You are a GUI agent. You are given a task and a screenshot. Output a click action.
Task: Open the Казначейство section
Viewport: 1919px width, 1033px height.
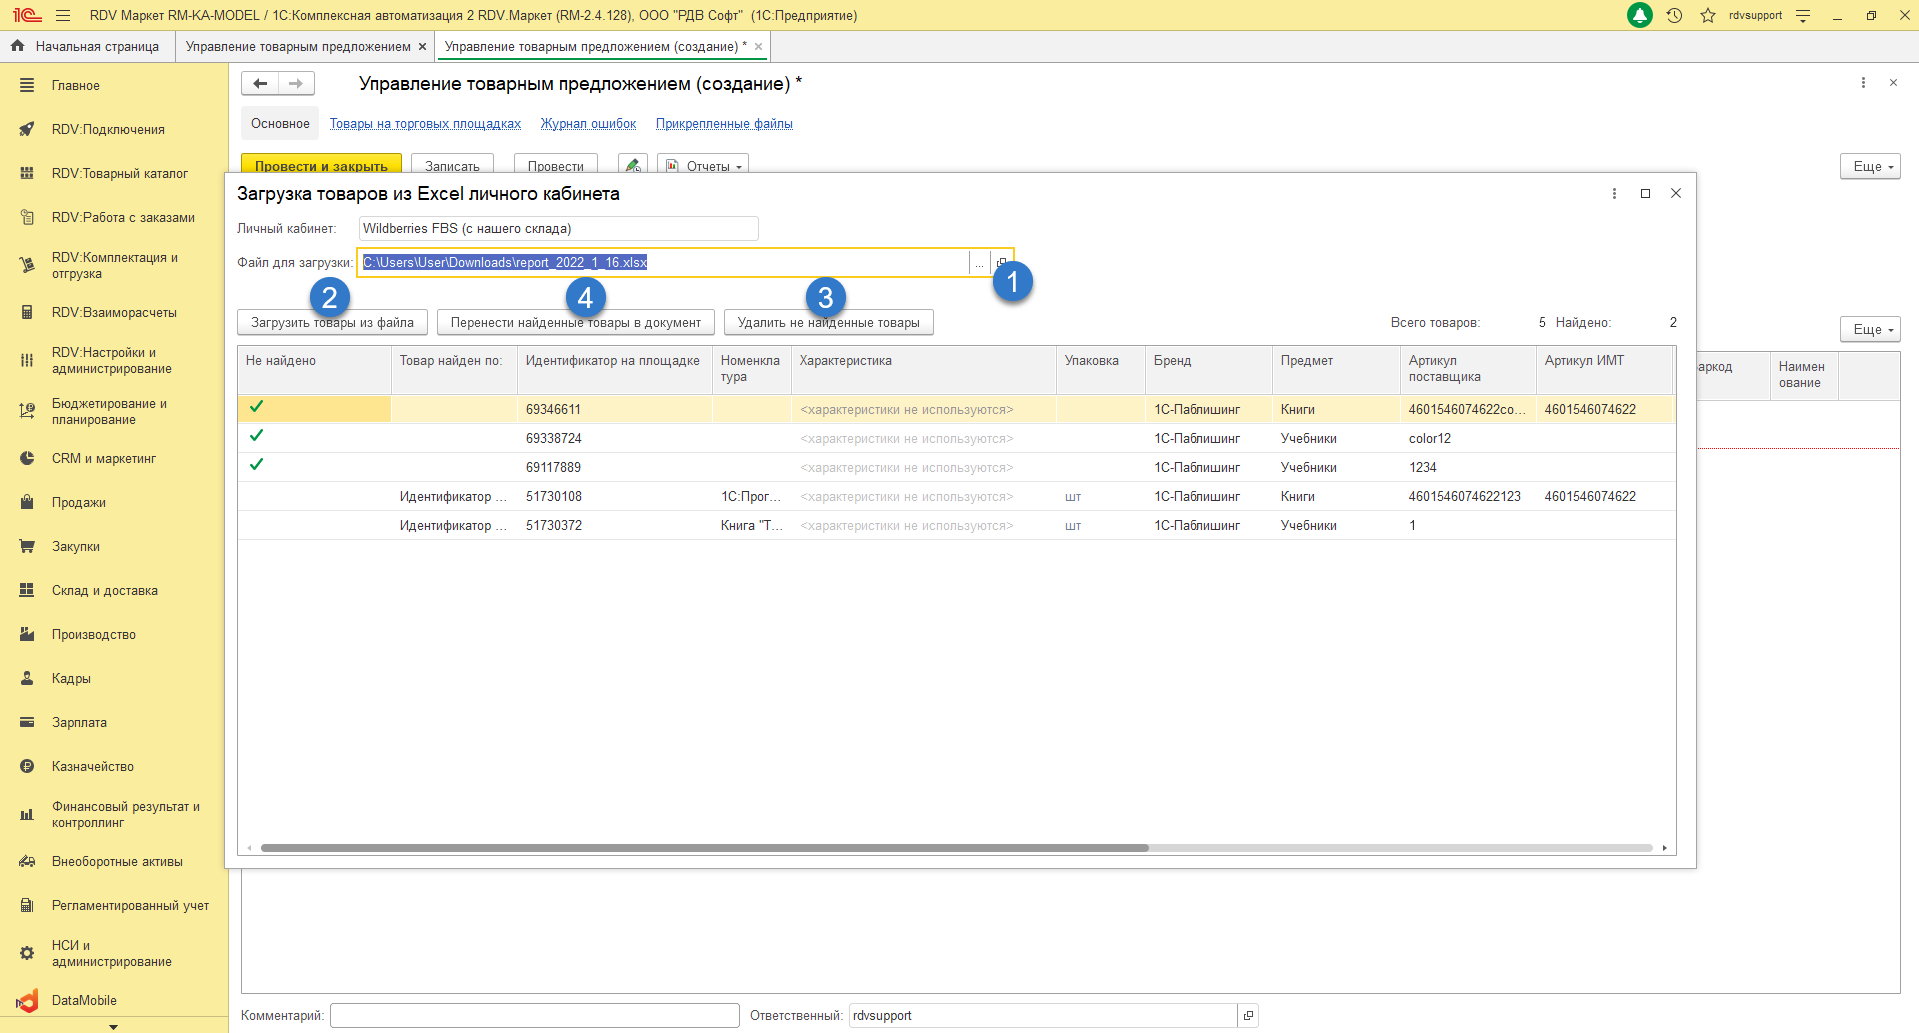(93, 766)
